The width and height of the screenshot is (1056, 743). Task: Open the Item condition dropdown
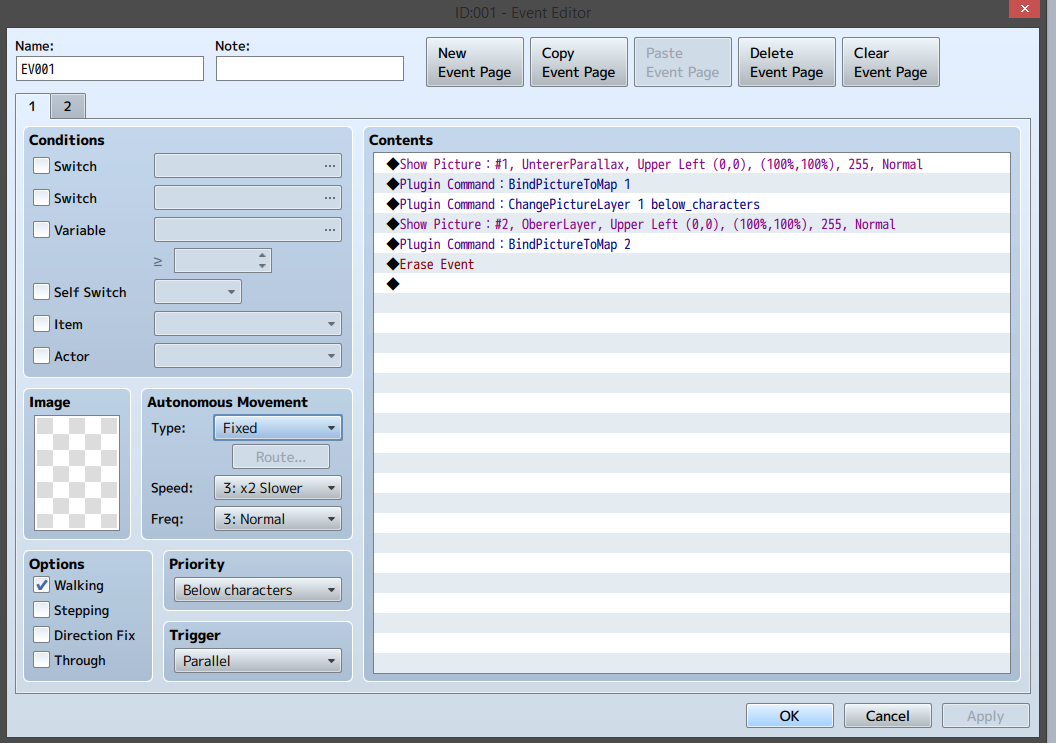click(248, 324)
